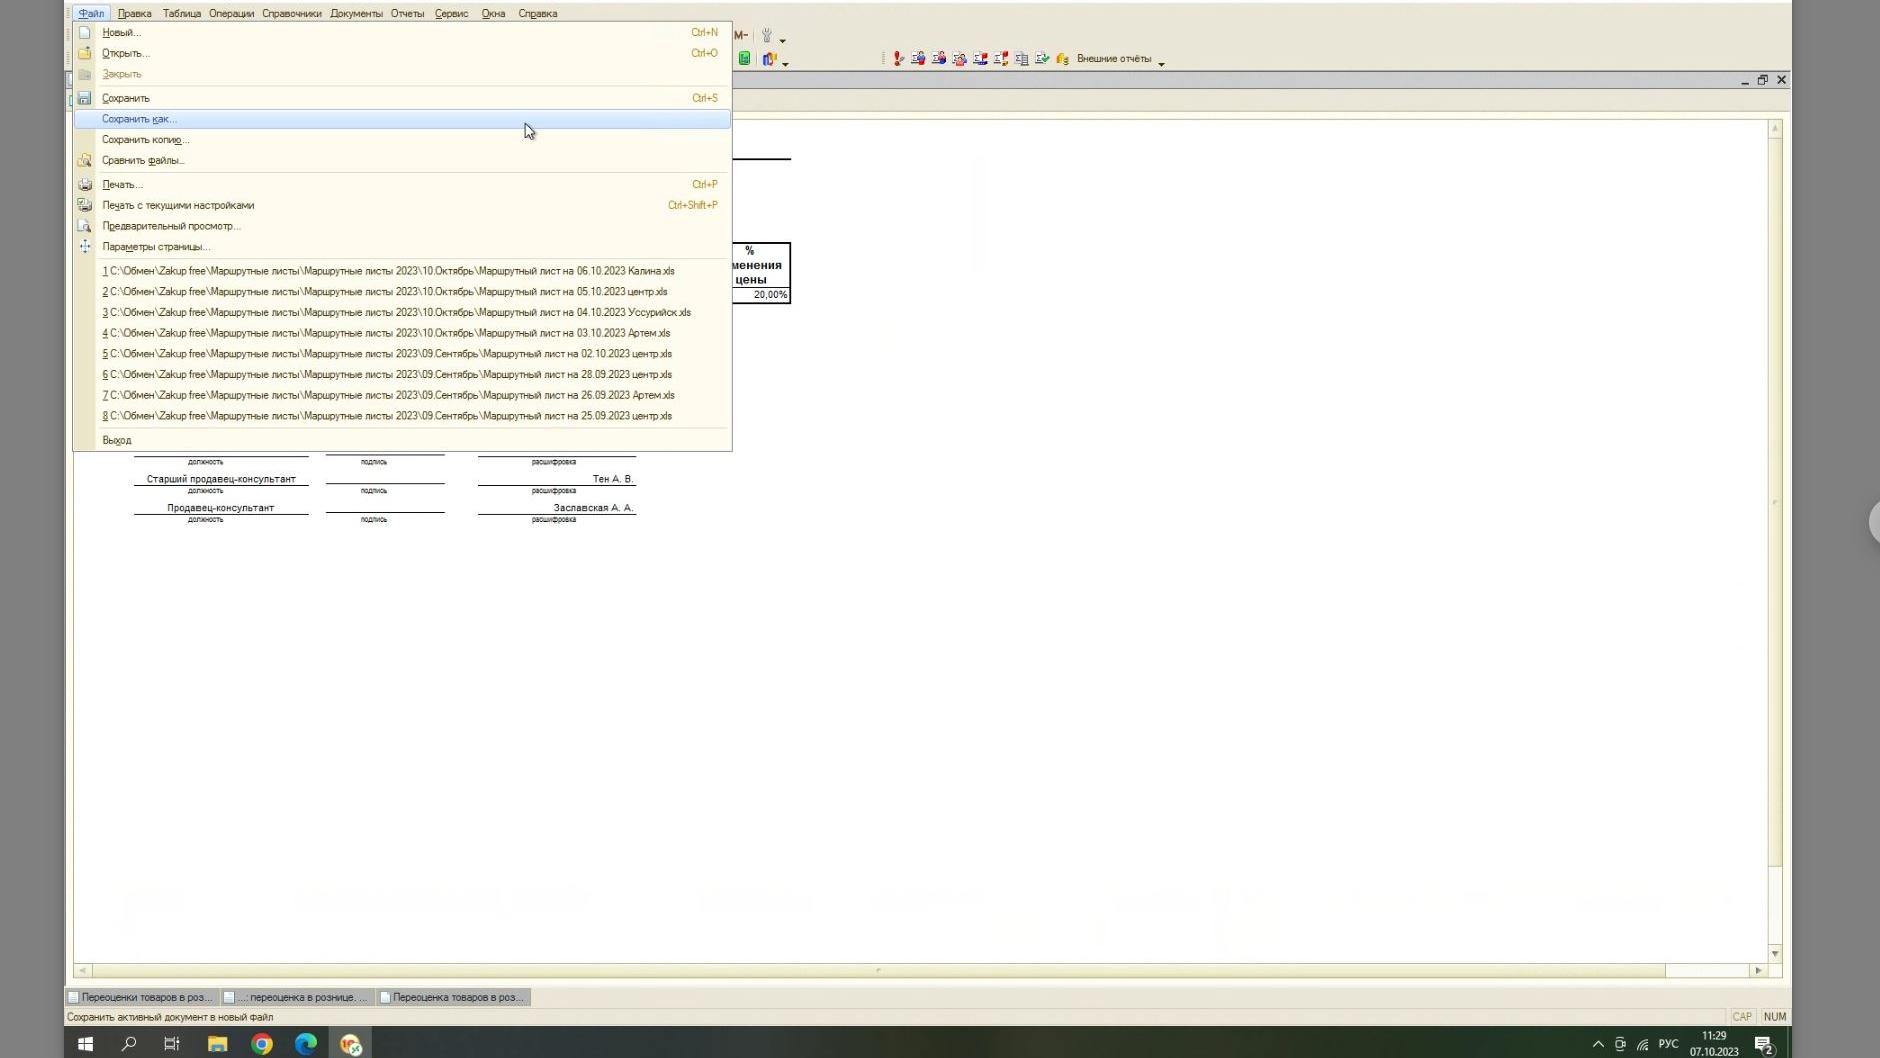
Task: Click the sigma with green checkmark icon
Action: [x=1042, y=59]
